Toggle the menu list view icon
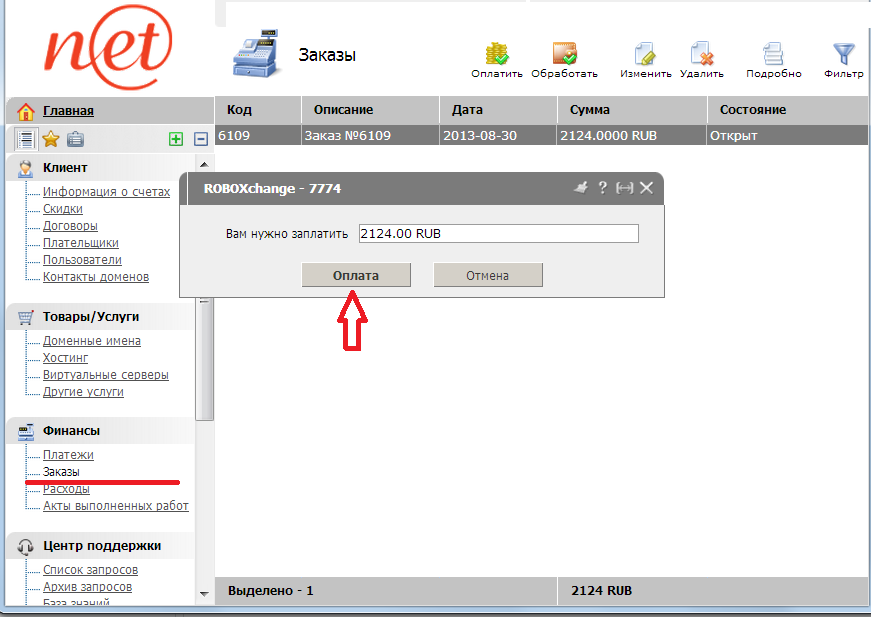Image resolution: width=871 pixels, height=617 pixels. pos(26,139)
